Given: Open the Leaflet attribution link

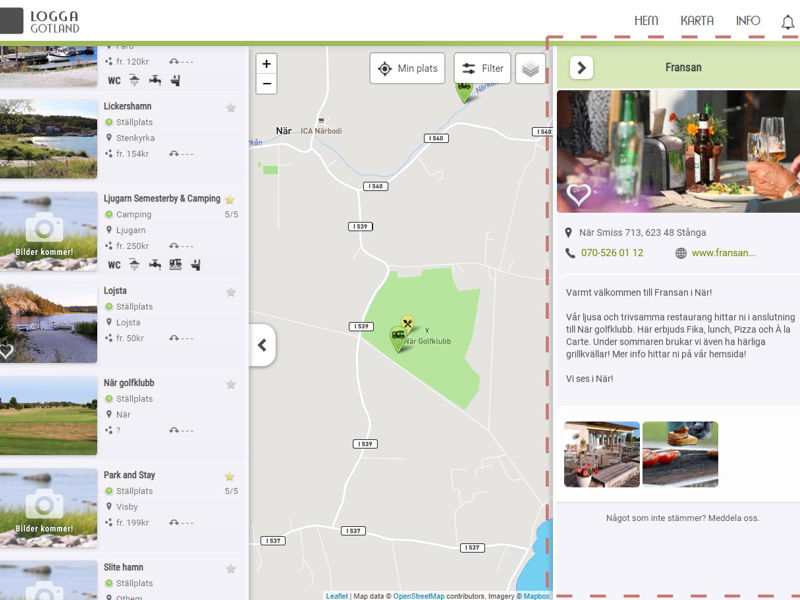Looking at the screenshot, I should [337, 596].
